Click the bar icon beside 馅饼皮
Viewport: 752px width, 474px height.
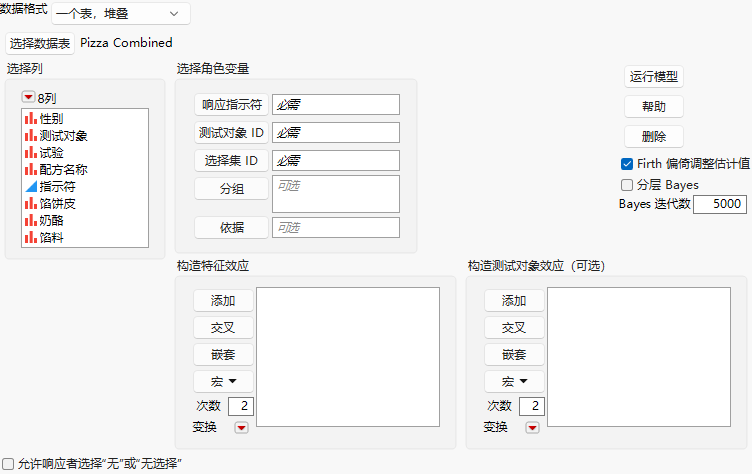click(31, 203)
